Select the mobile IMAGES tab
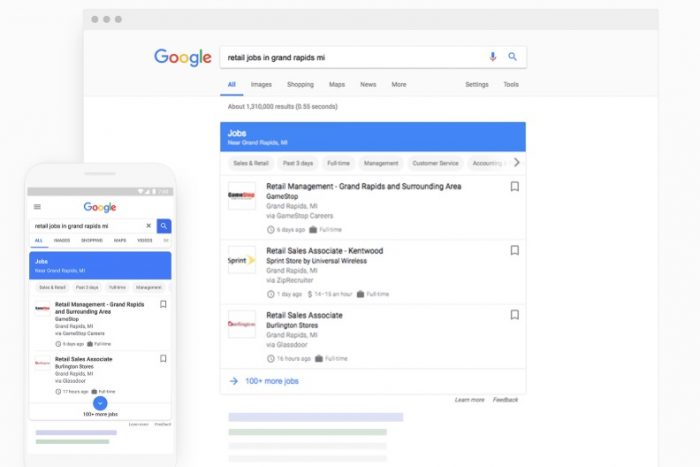The height and width of the screenshot is (467, 700). (62, 240)
